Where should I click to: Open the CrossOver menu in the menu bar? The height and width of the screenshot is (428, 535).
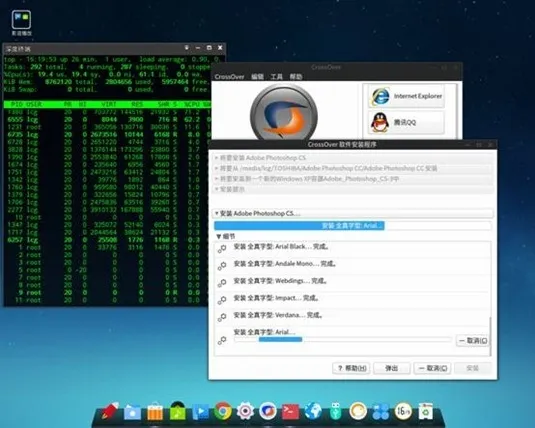point(229,77)
